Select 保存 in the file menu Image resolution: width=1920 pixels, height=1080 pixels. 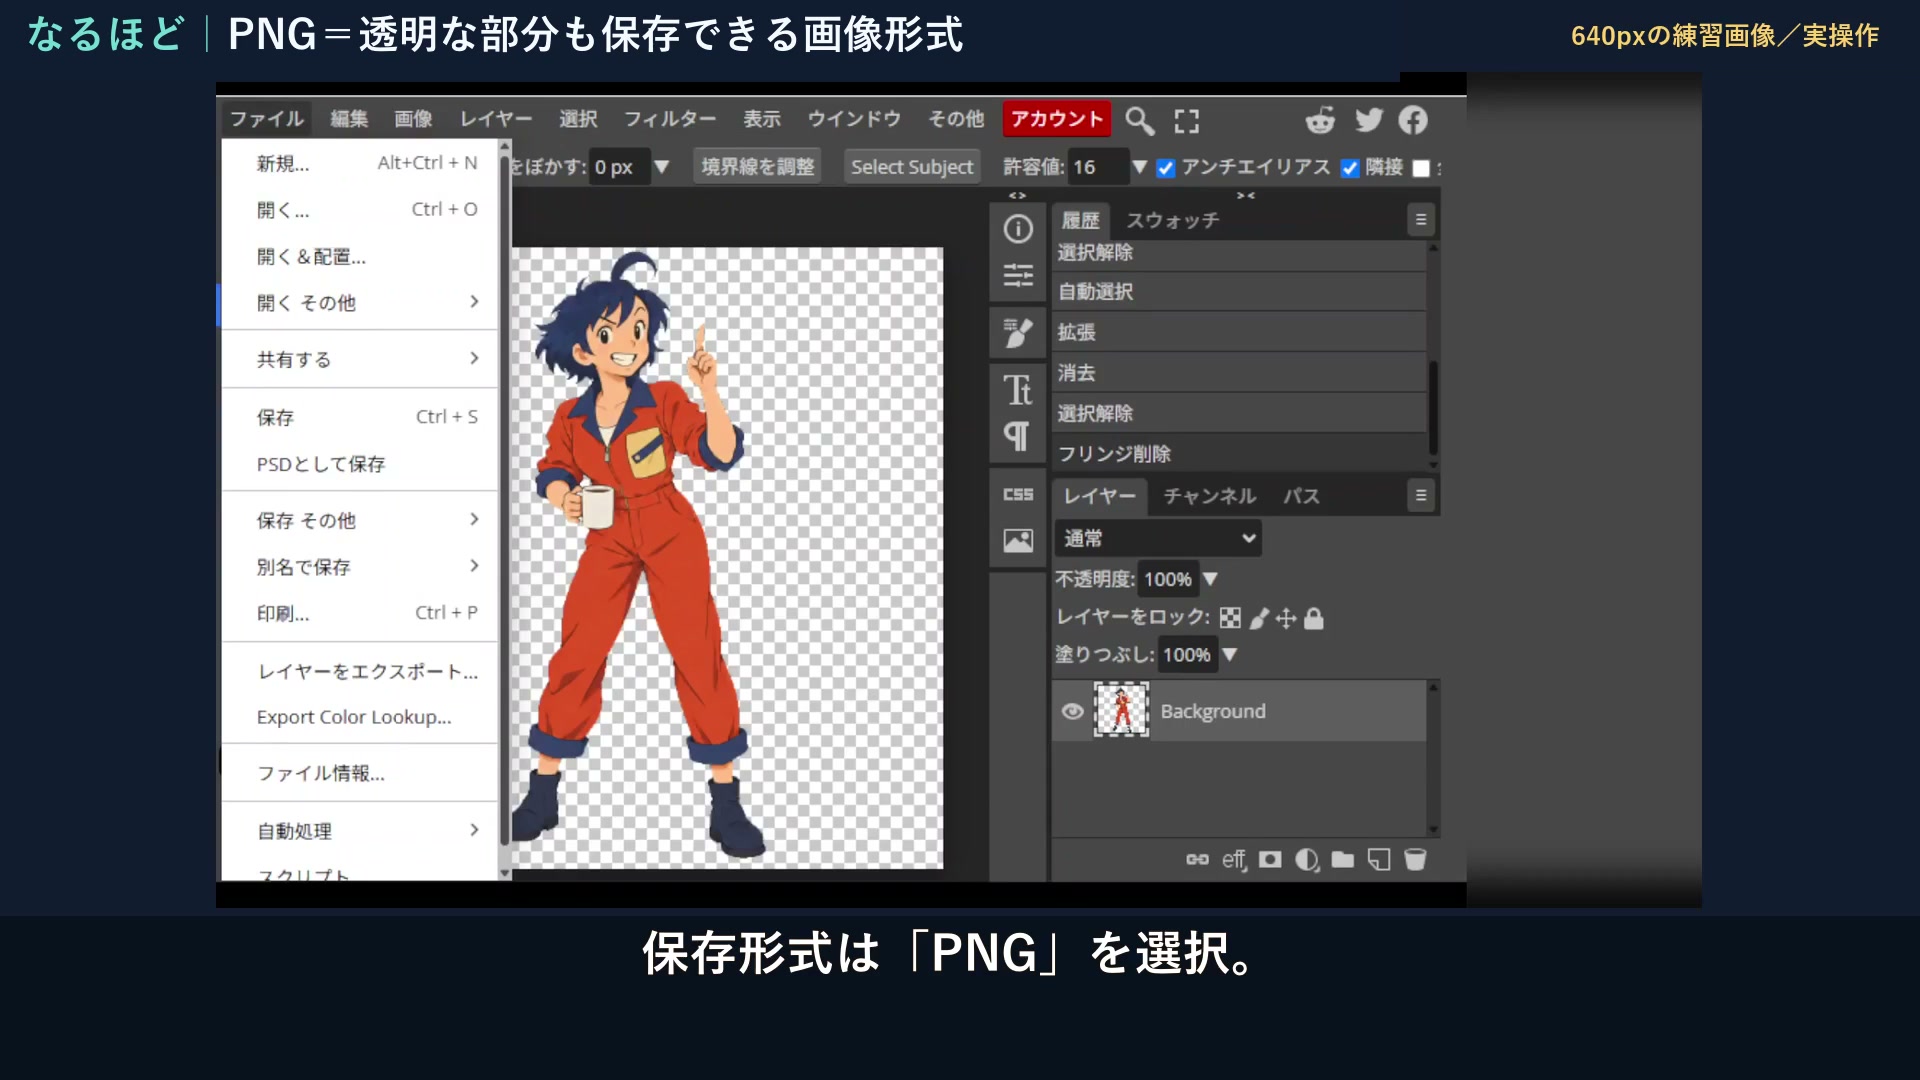point(360,417)
